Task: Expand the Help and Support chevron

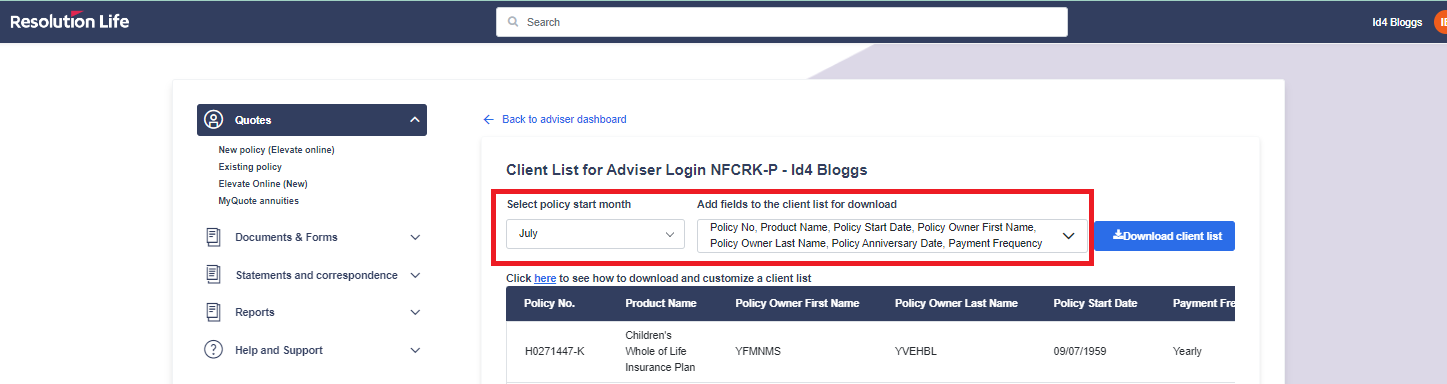Action: (x=415, y=350)
